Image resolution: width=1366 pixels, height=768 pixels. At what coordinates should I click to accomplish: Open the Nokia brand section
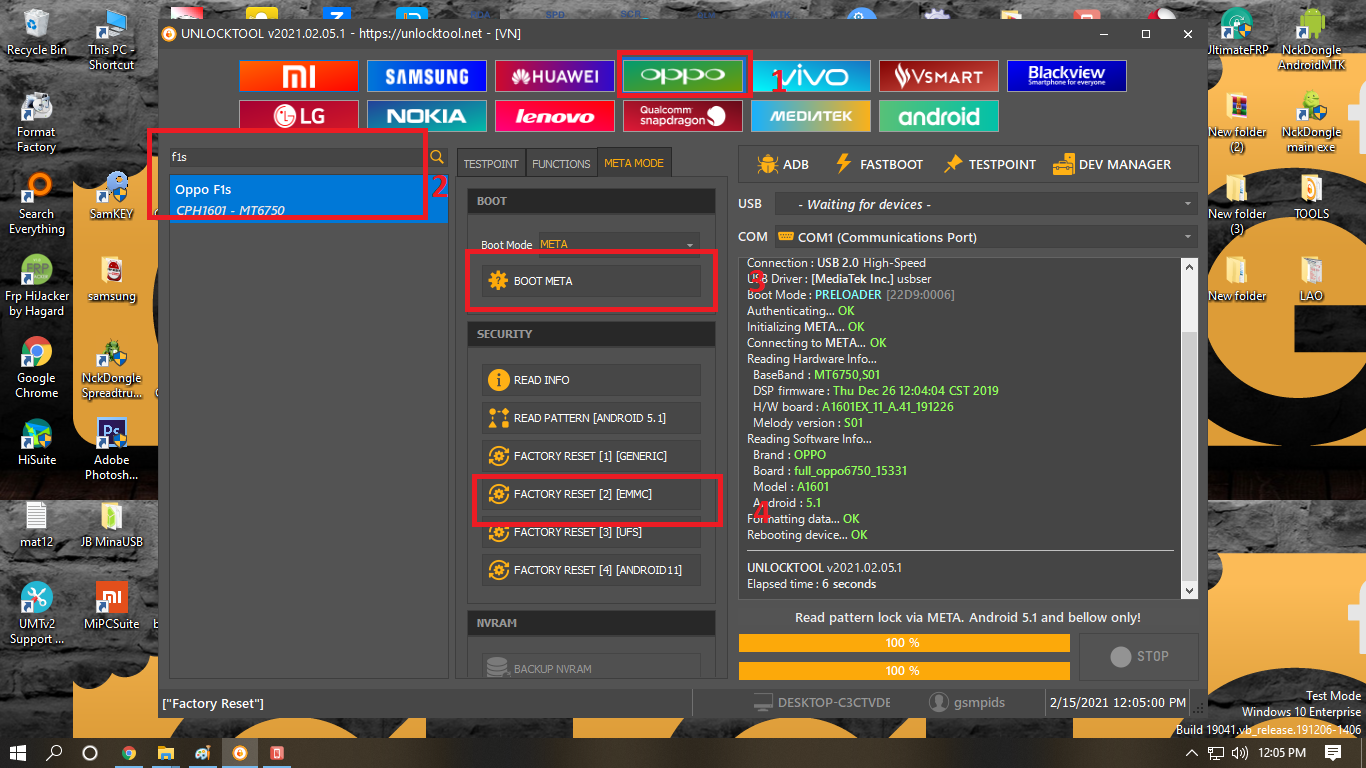point(427,116)
